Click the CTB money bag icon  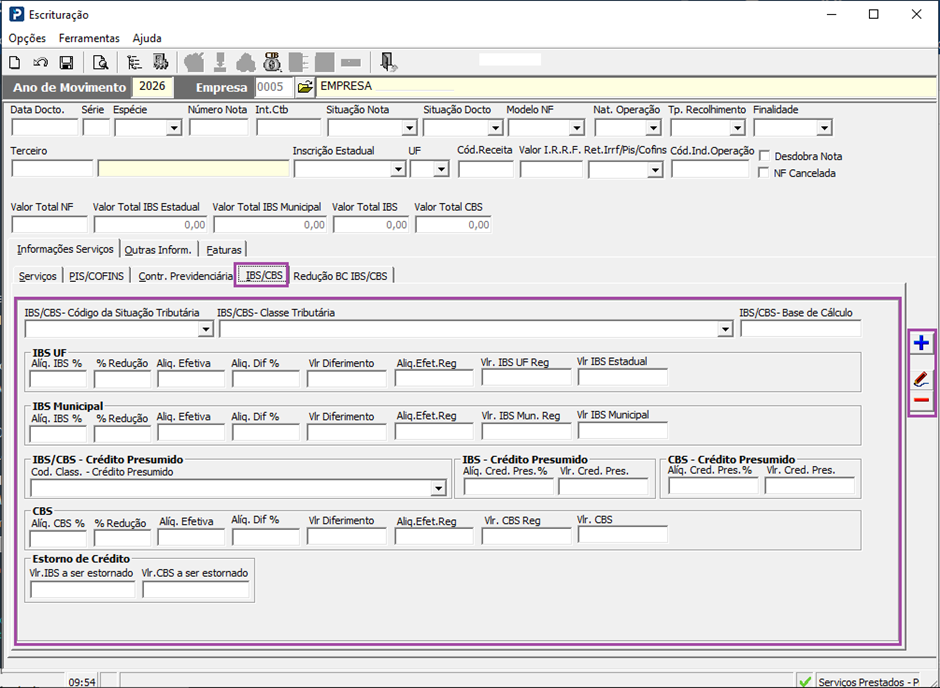[272, 62]
